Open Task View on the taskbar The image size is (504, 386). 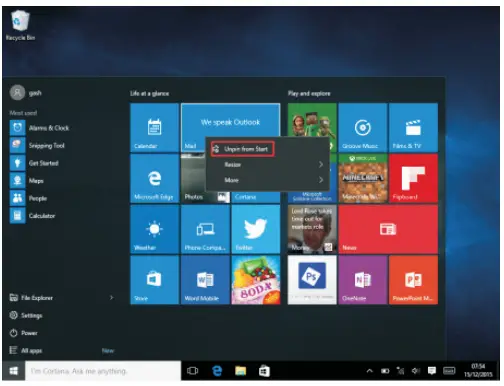click(x=193, y=371)
